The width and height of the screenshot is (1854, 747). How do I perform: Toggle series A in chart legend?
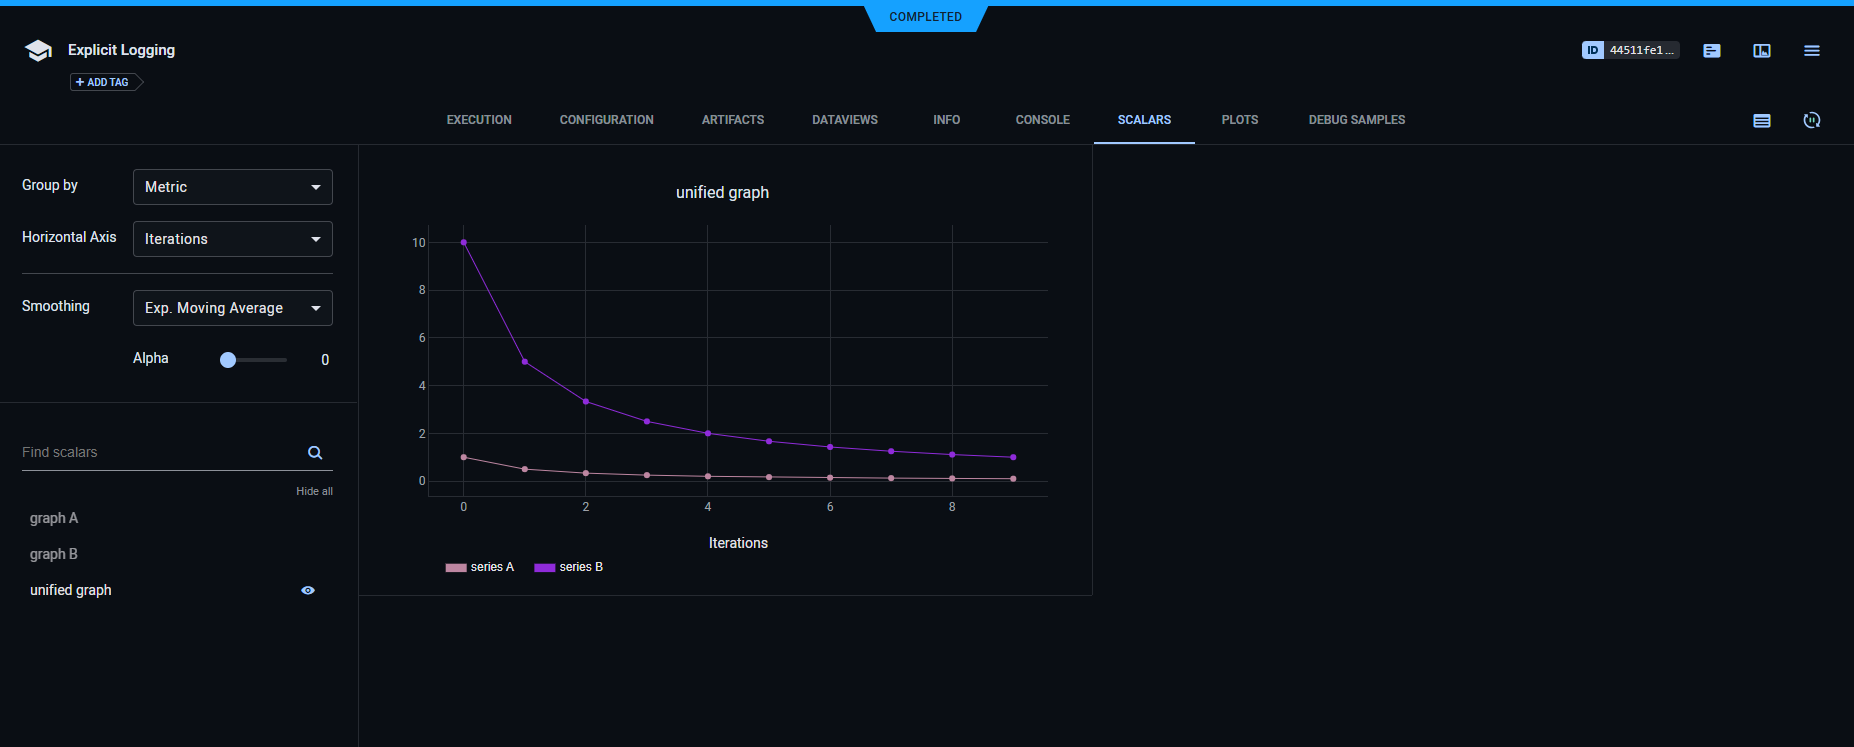(x=480, y=567)
